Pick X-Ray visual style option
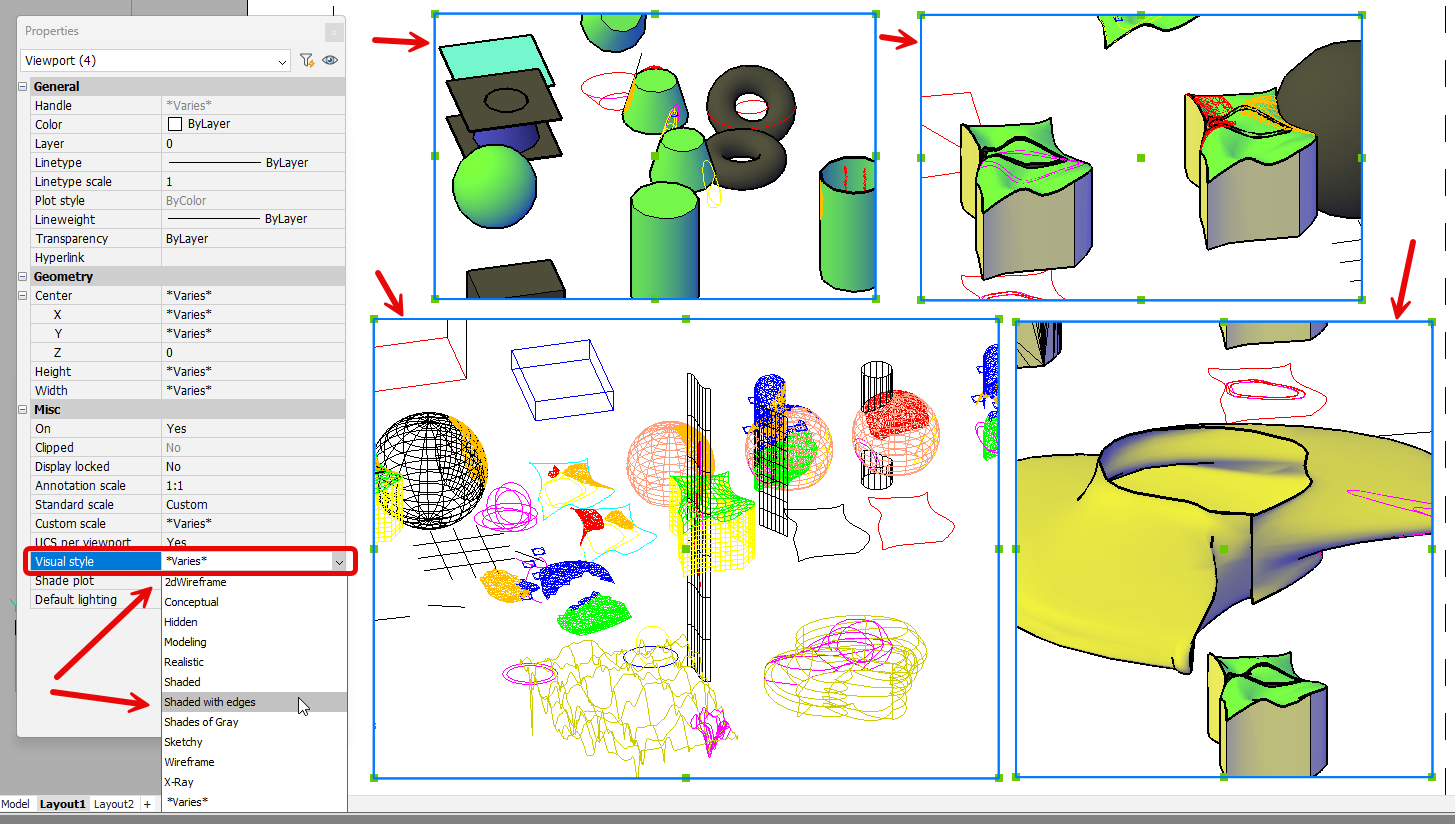This screenshot has width=1455, height=824. (x=179, y=782)
